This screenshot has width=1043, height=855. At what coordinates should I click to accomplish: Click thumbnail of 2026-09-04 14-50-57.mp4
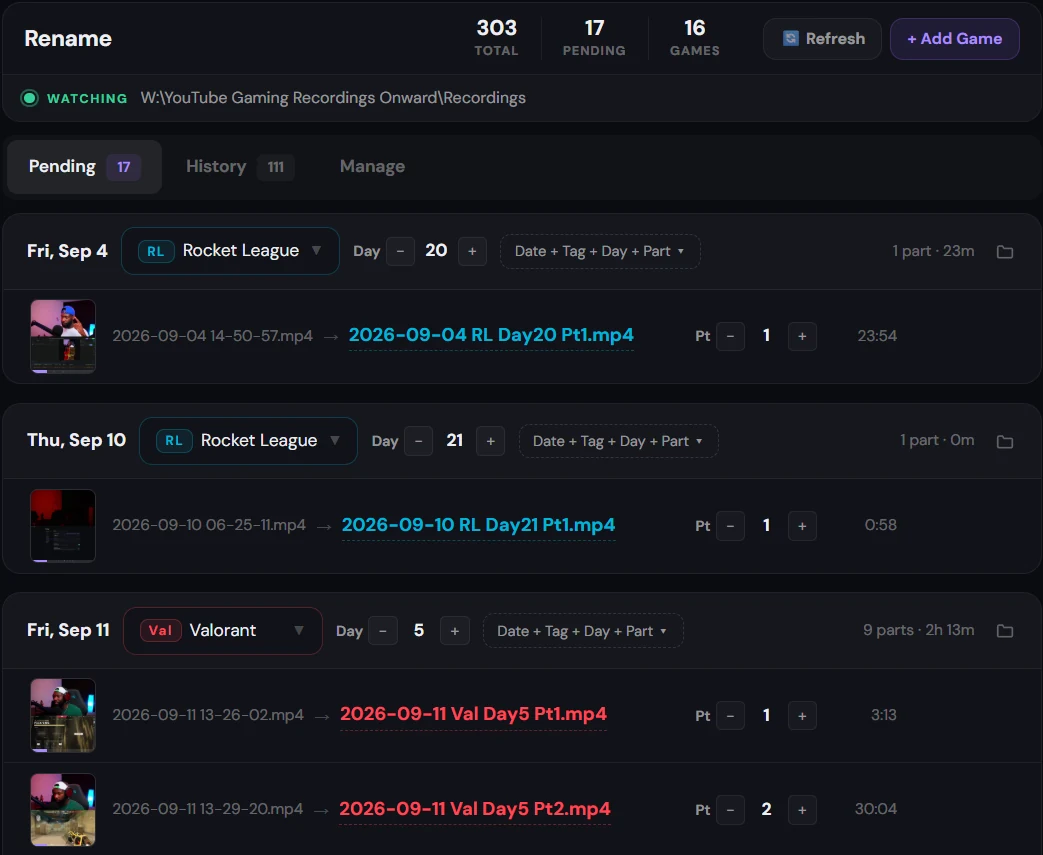63,336
